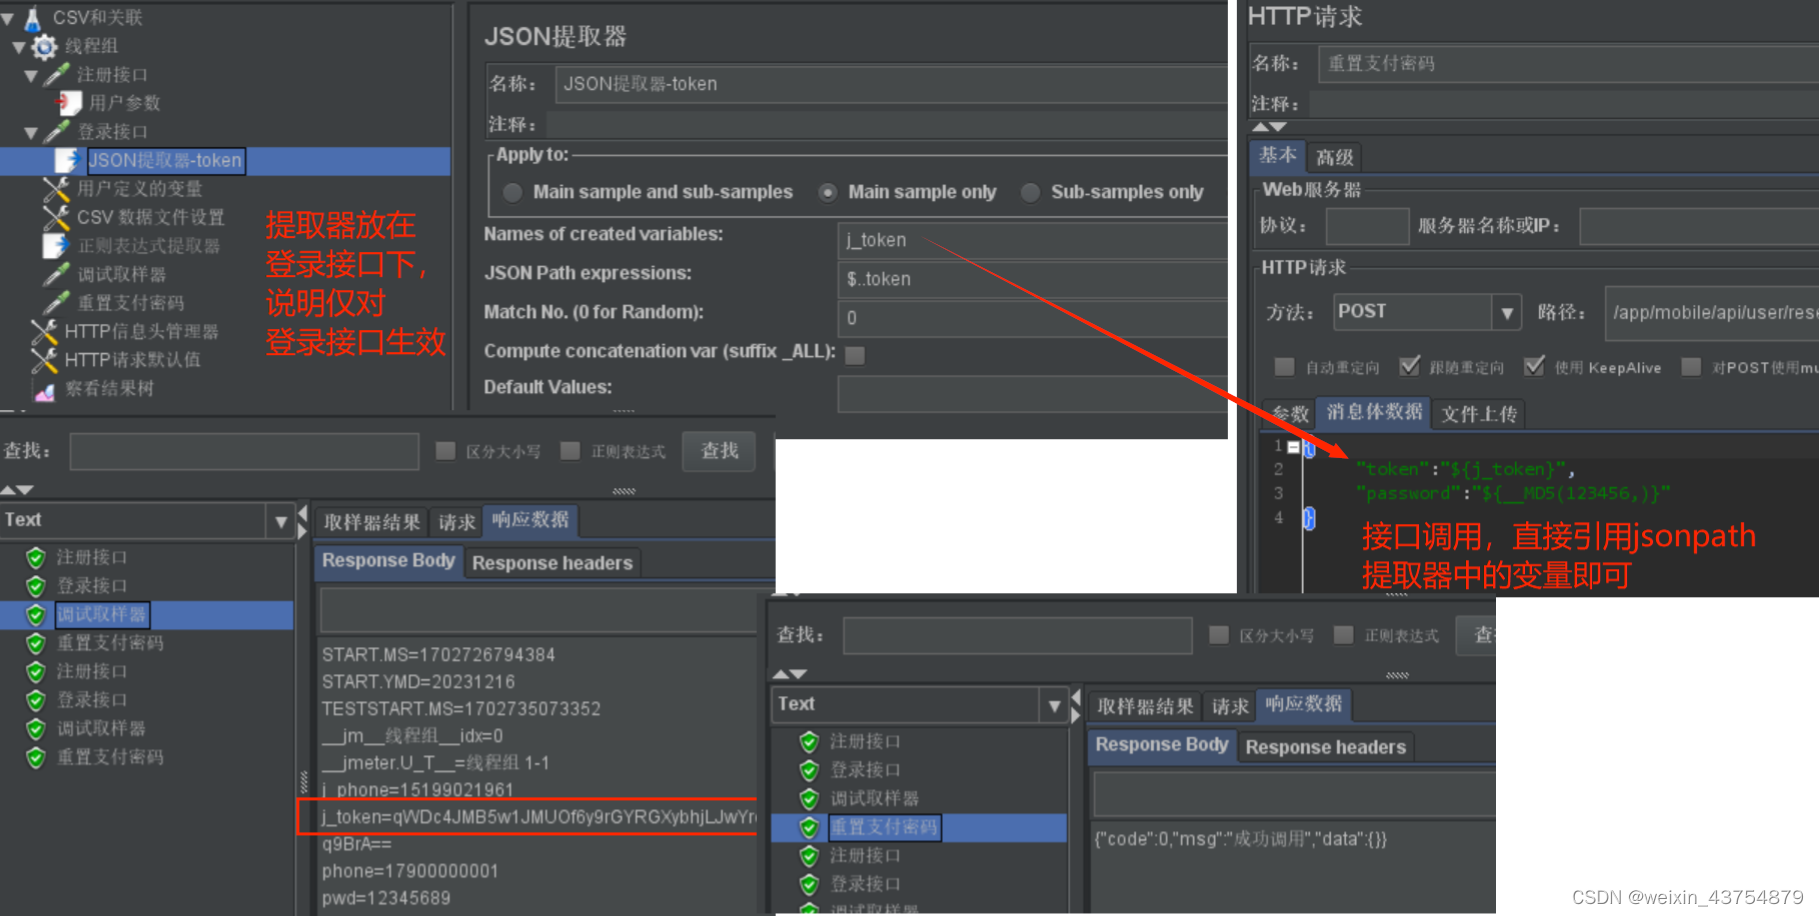Click the JSON Path expressions field
This screenshot has width=1819, height=916.
1032,279
